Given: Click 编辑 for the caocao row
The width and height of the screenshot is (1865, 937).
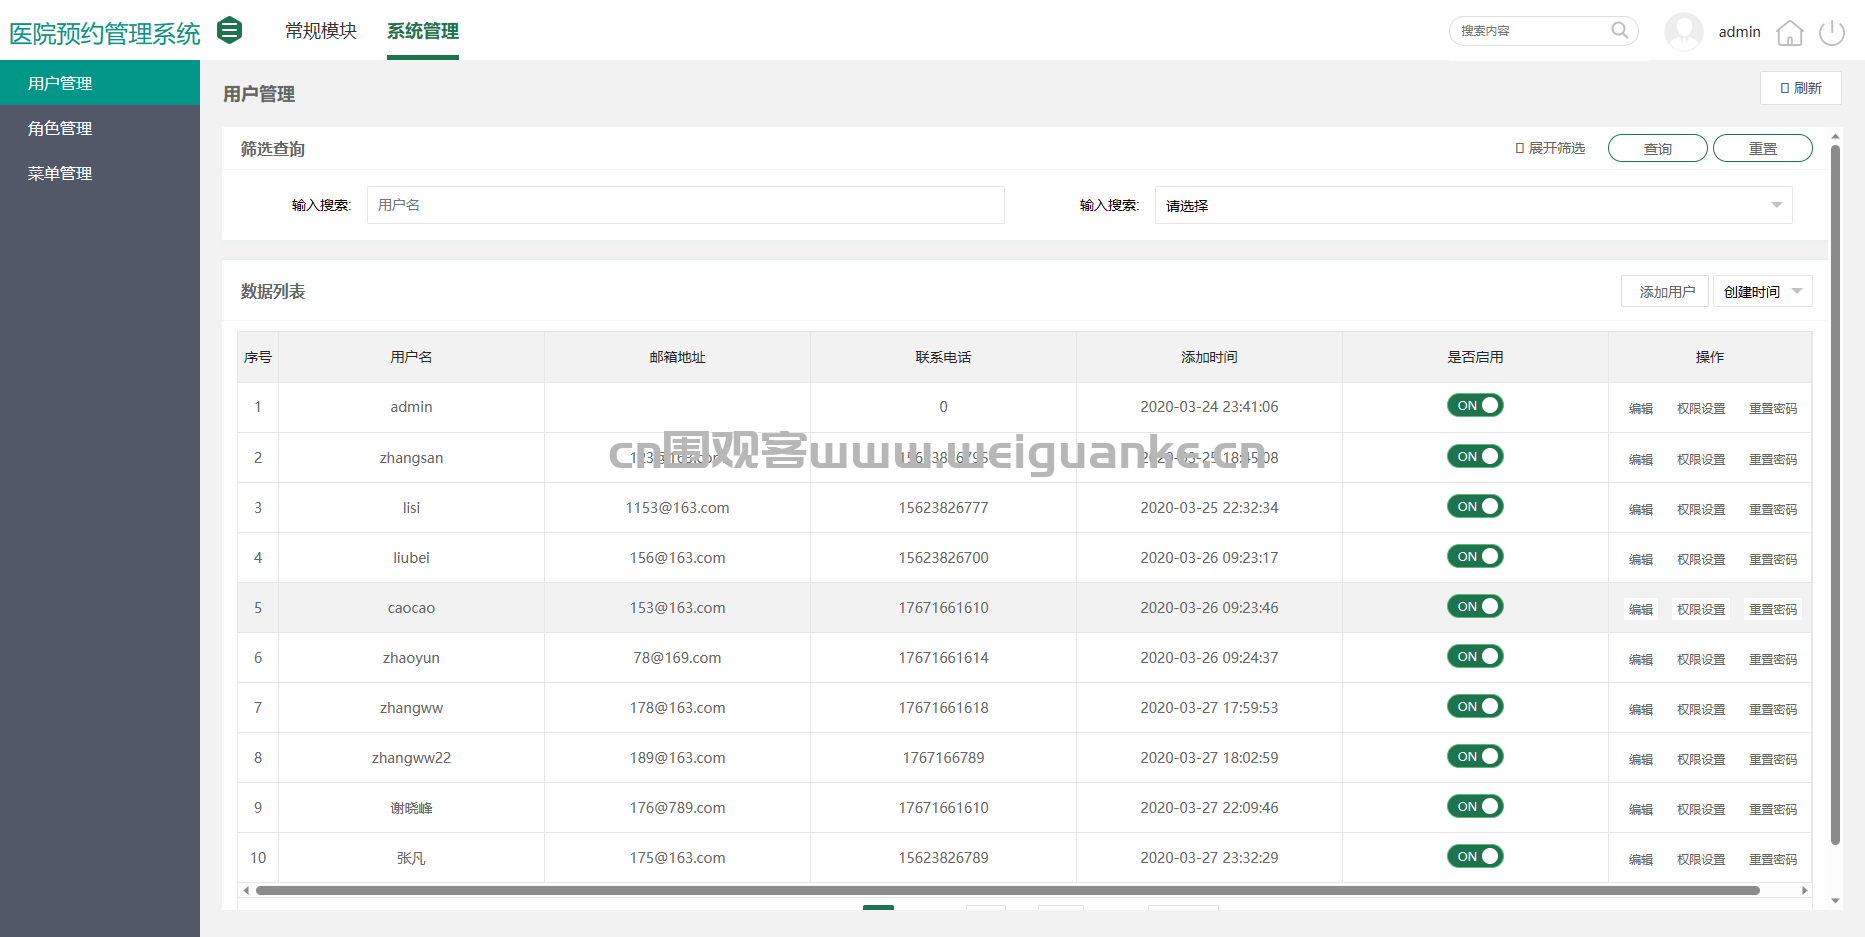Looking at the screenshot, I should click(x=1640, y=609).
